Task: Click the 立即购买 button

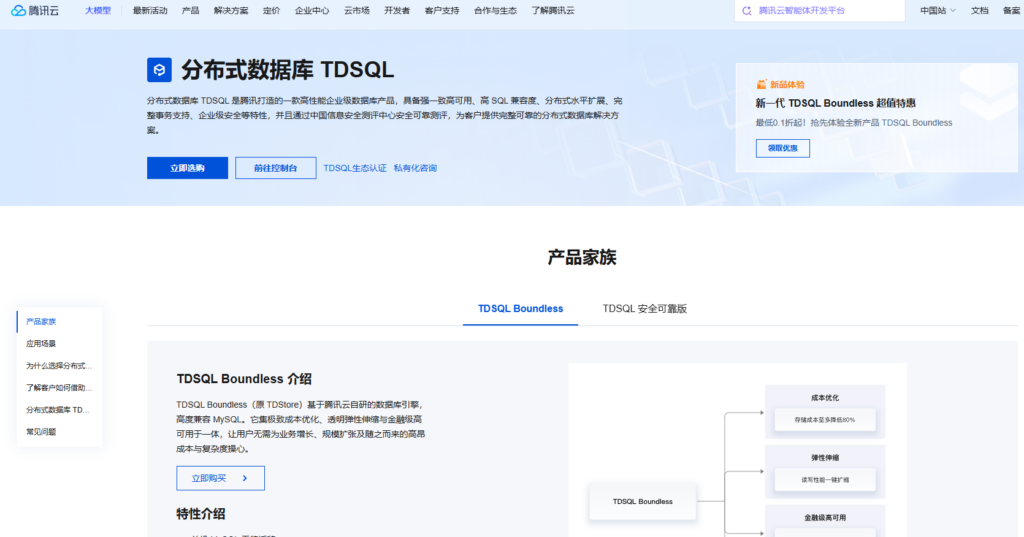Action: click(221, 478)
